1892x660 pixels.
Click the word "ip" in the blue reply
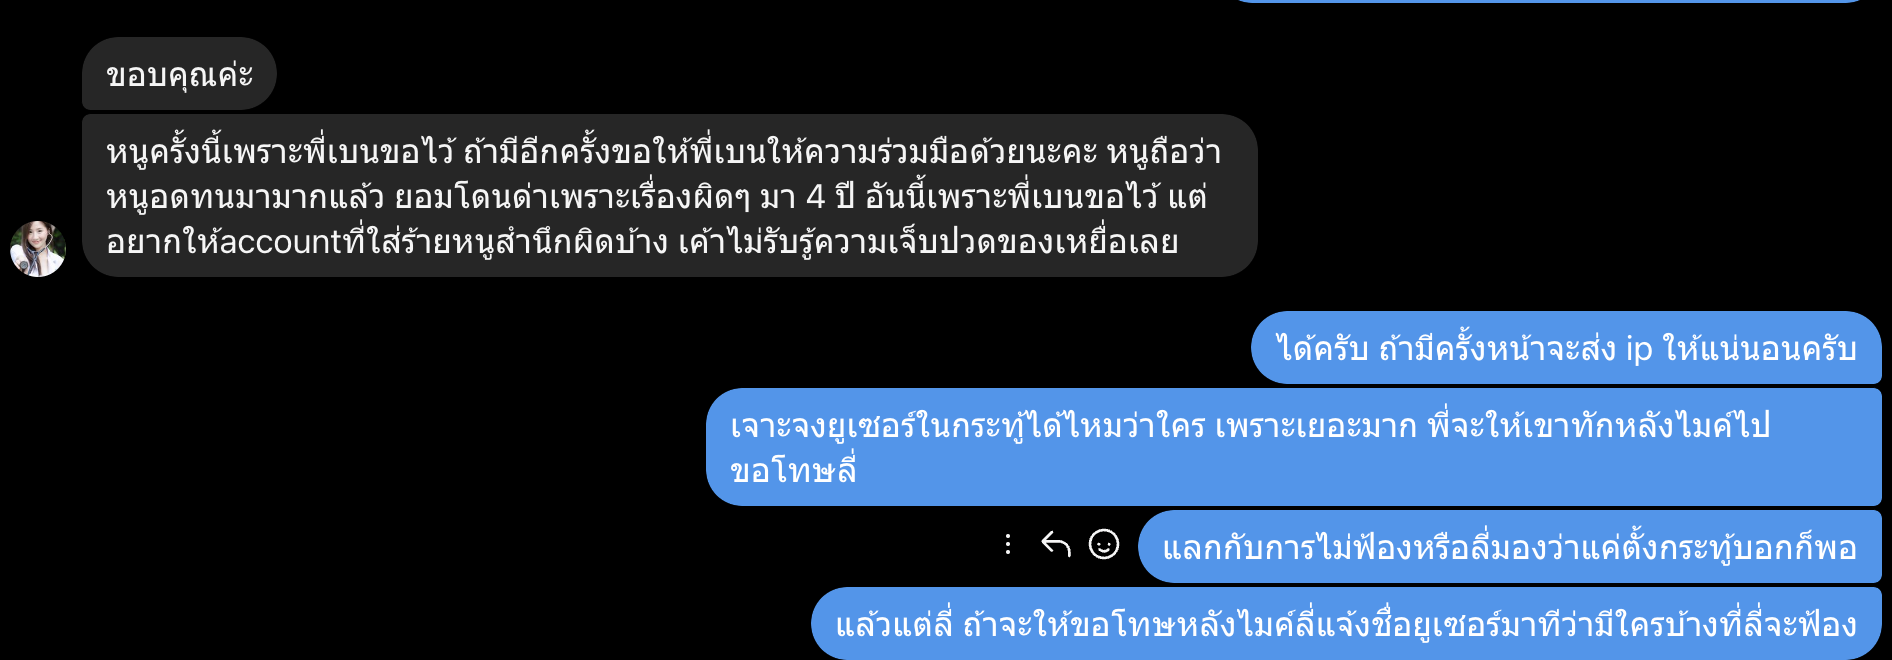(1639, 349)
